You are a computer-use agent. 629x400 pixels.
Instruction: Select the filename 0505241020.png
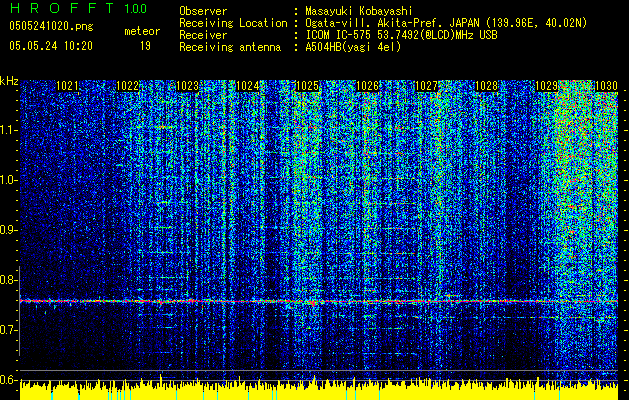pos(51,26)
